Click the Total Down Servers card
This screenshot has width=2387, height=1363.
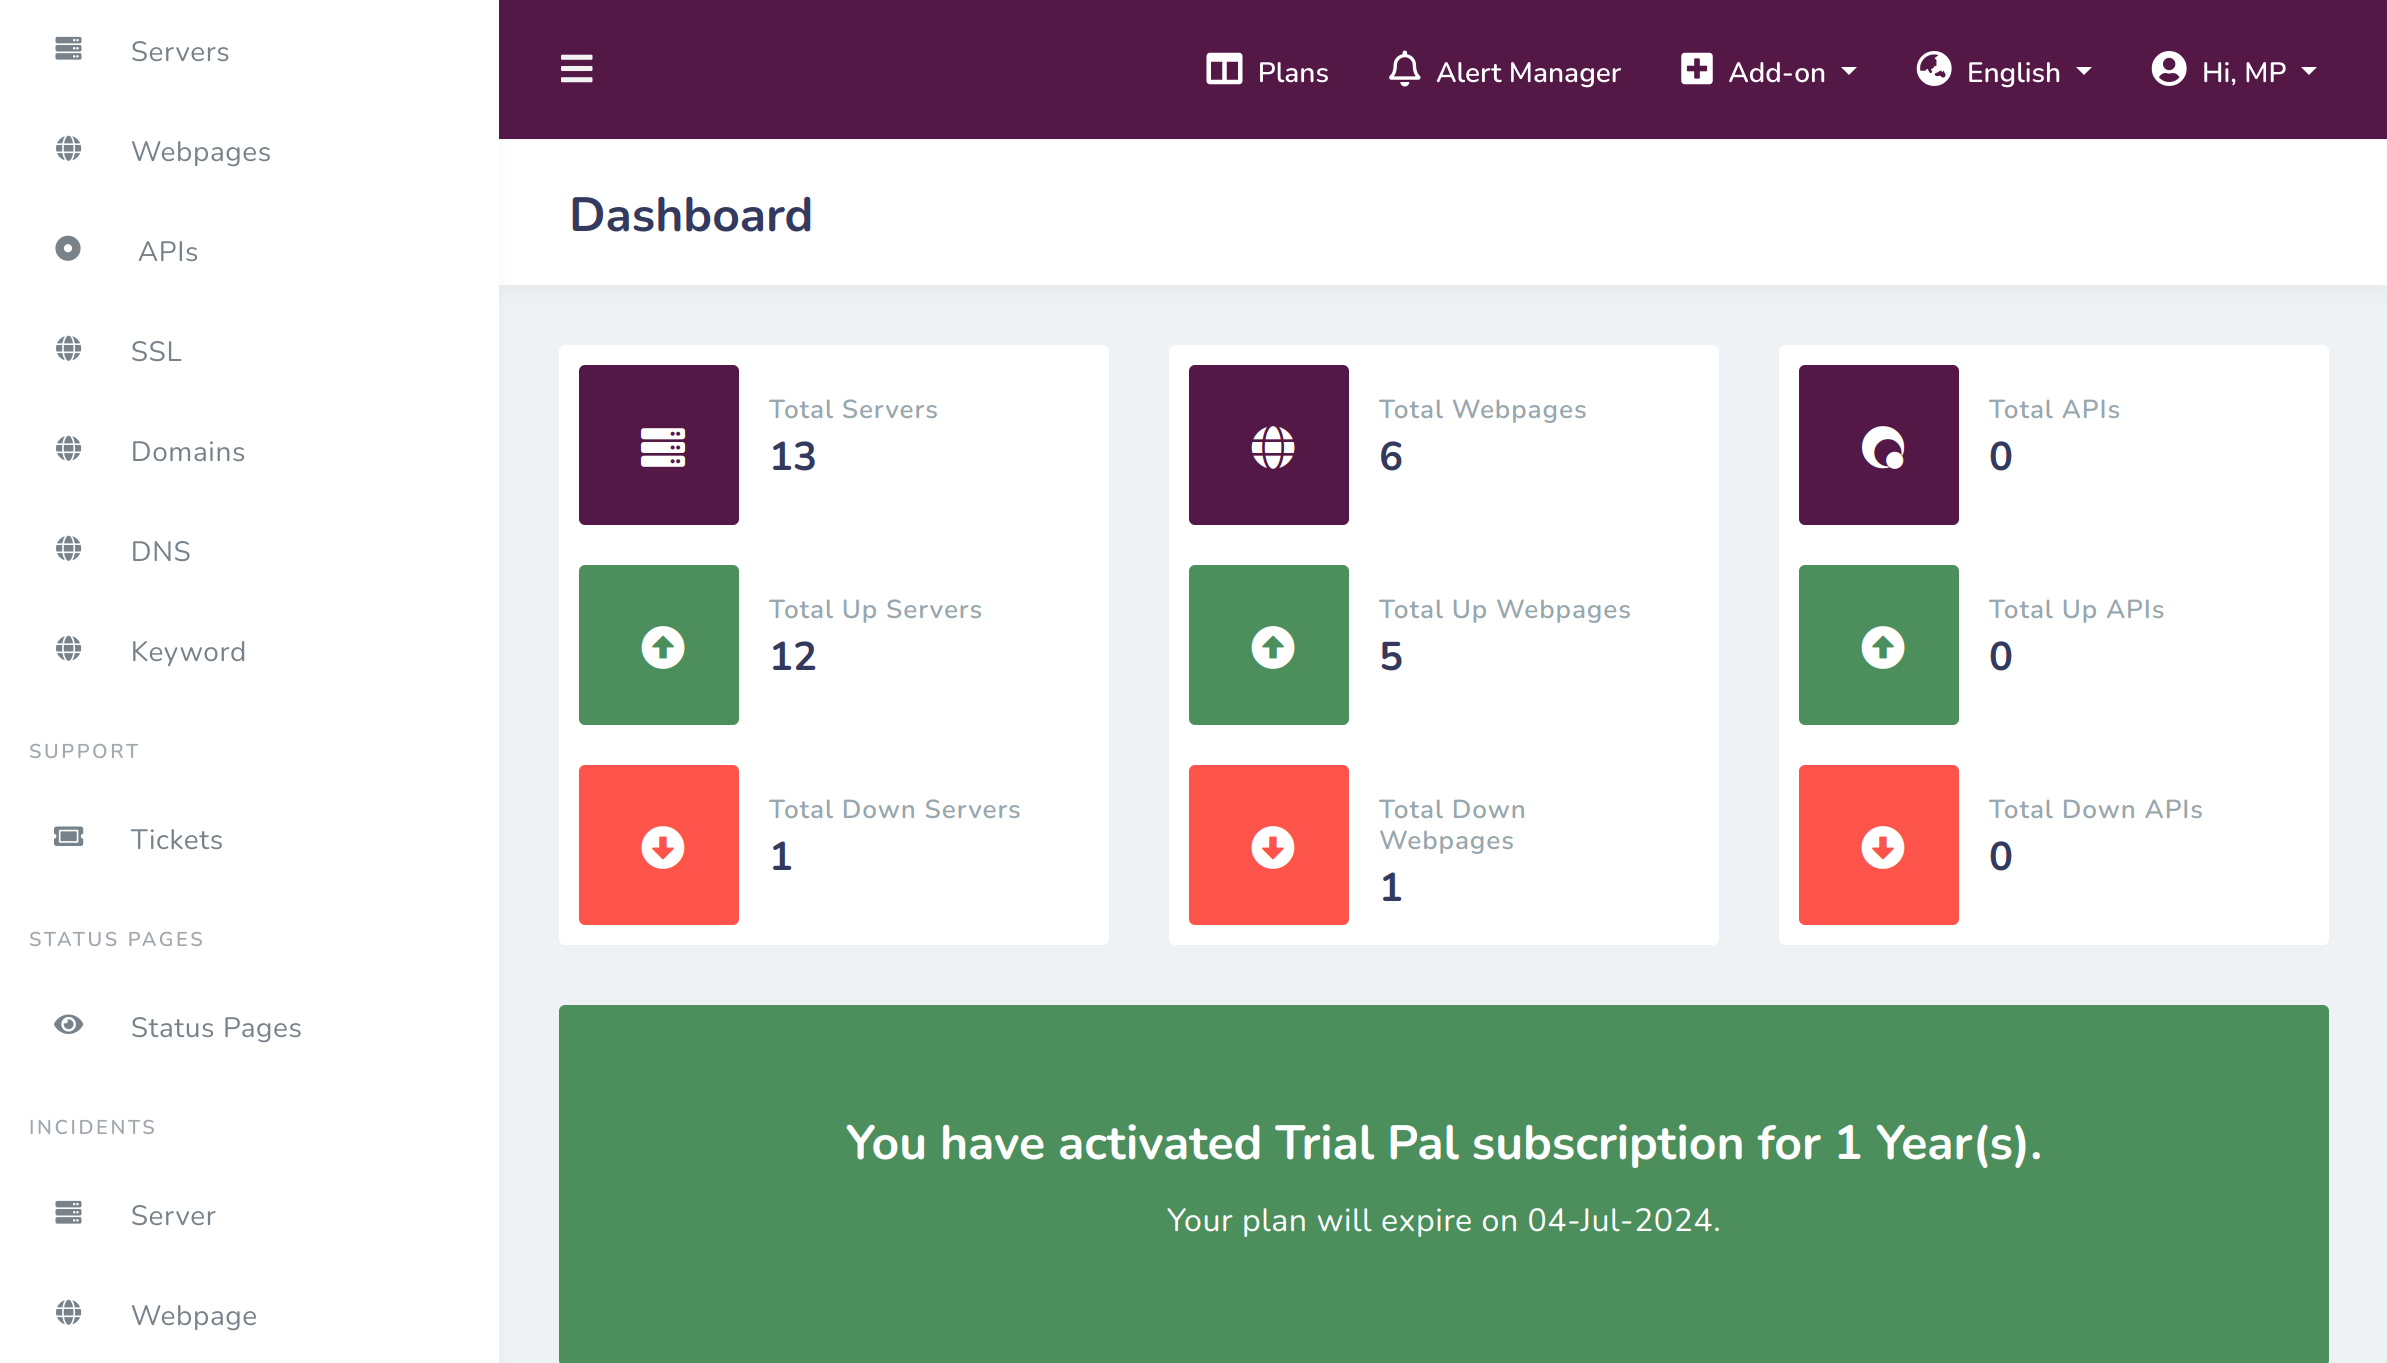[x=834, y=845]
